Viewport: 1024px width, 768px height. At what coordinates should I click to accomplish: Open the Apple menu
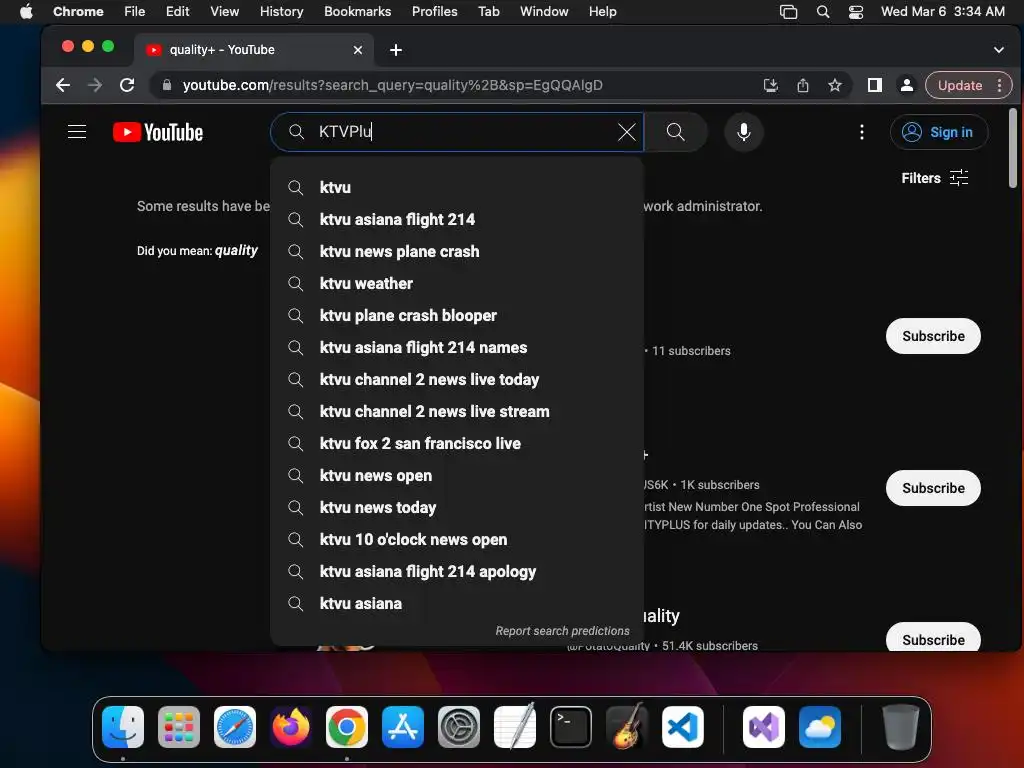coord(26,12)
